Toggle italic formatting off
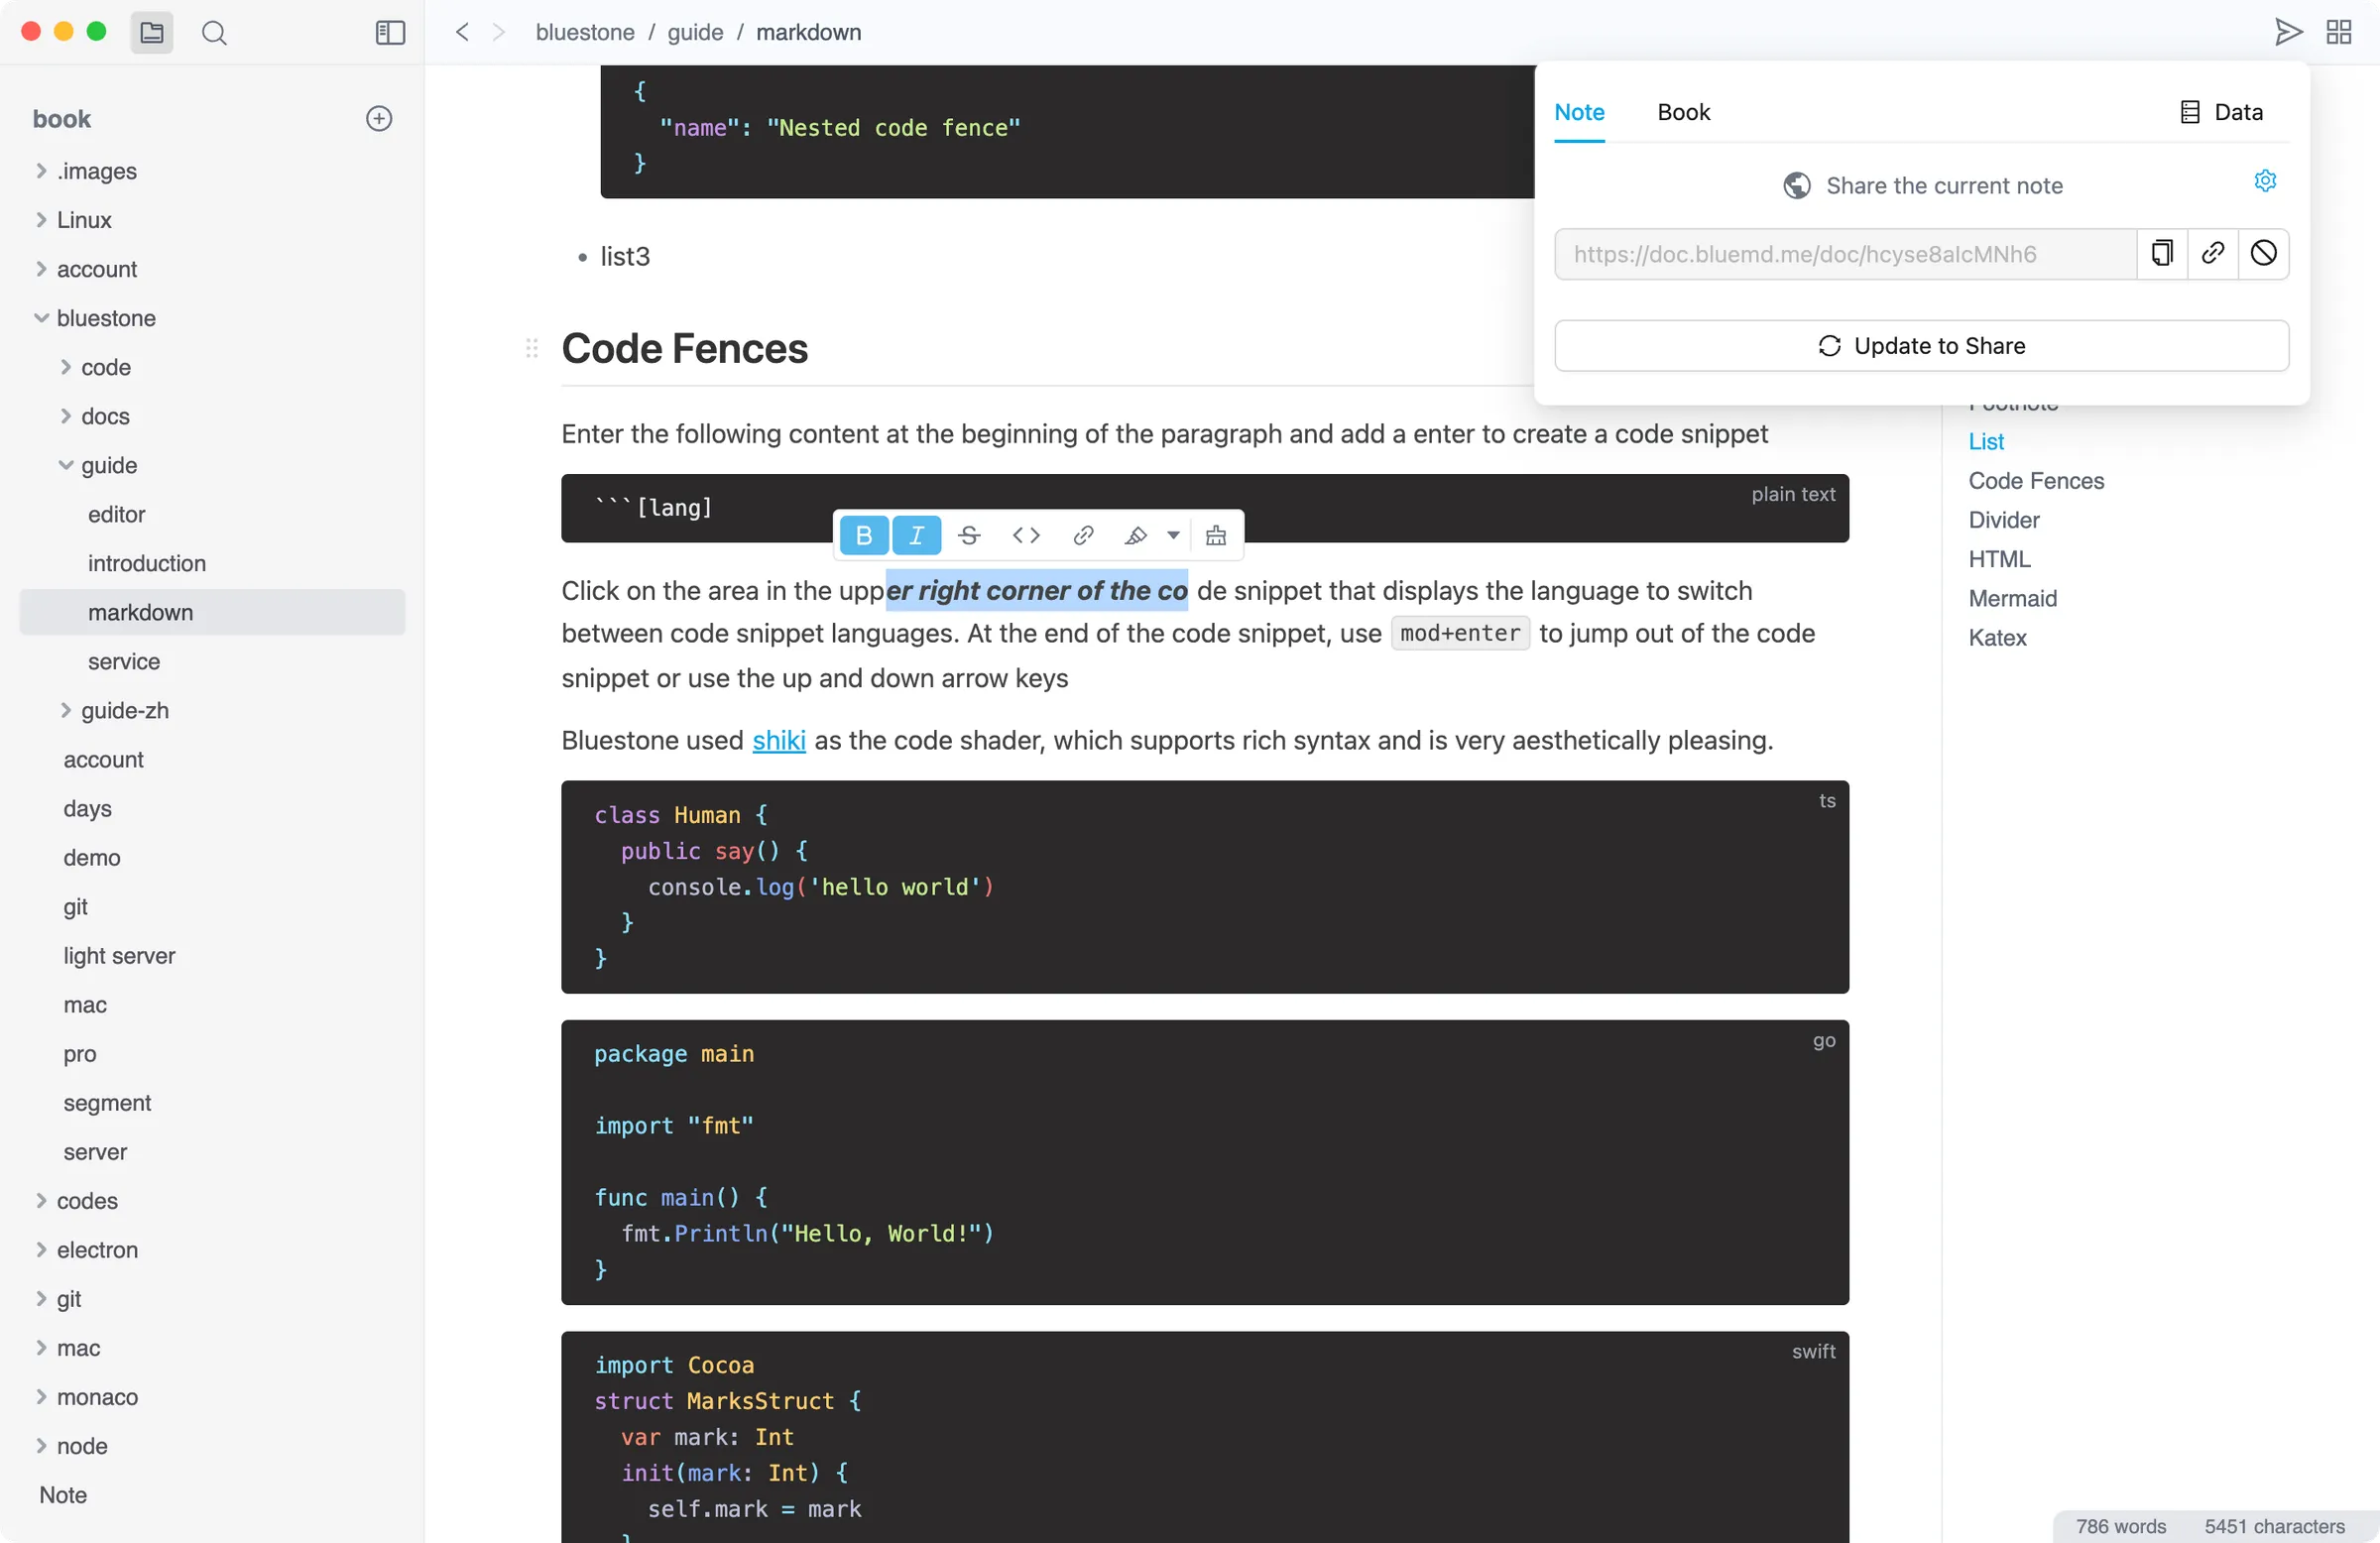 coord(916,536)
